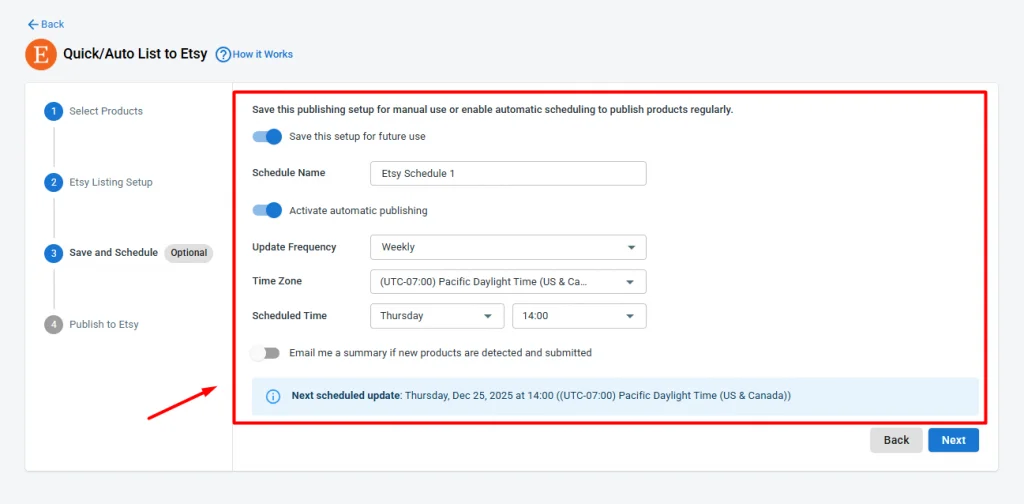Click the info icon beside Next scheduled update
This screenshot has width=1024, height=504.
point(273,396)
